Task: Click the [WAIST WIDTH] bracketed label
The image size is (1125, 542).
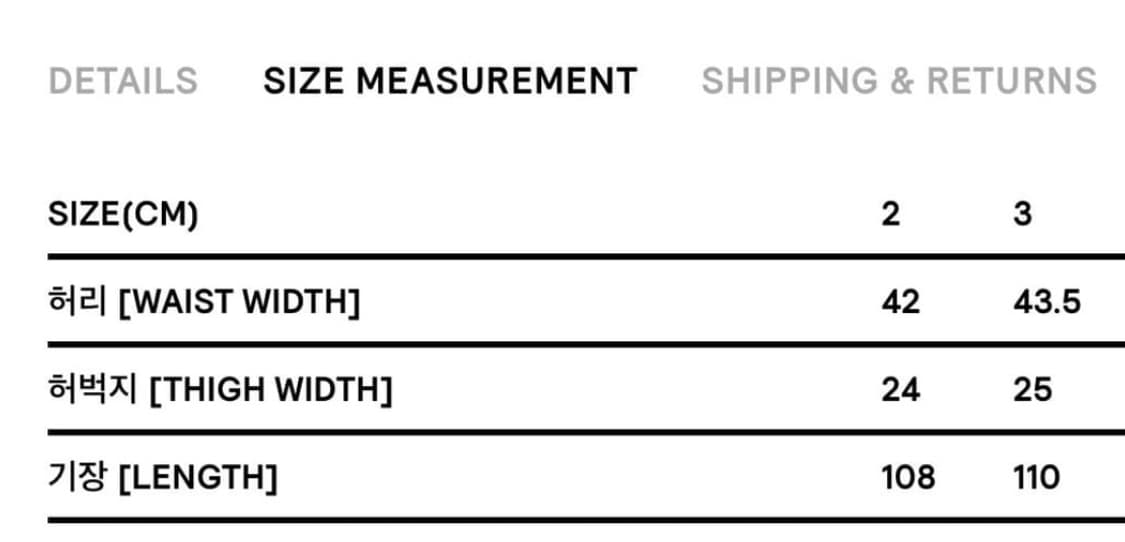Action: pos(238,302)
